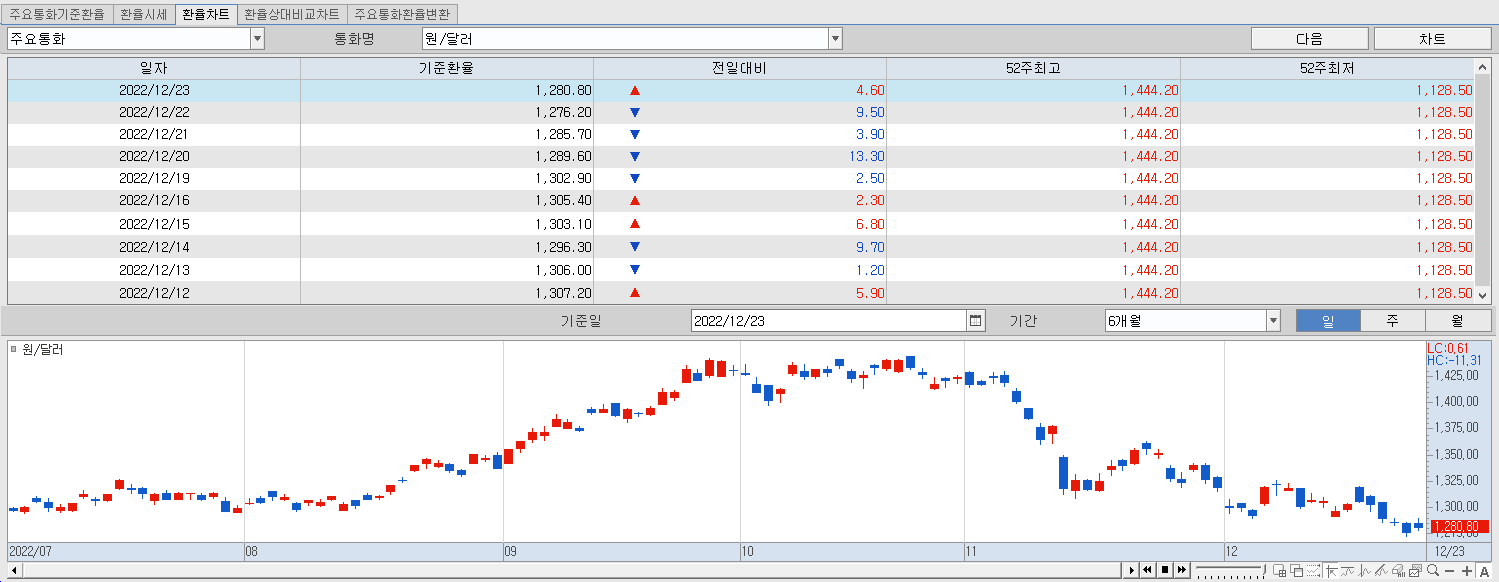Click the magnifier zoom icon

[x=1433, y=570]
